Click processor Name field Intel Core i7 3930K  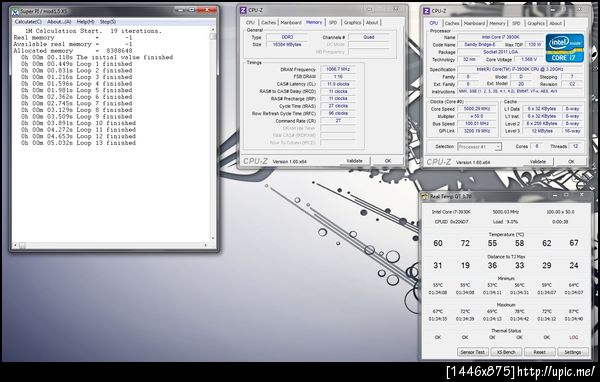[x=500, y=37]
